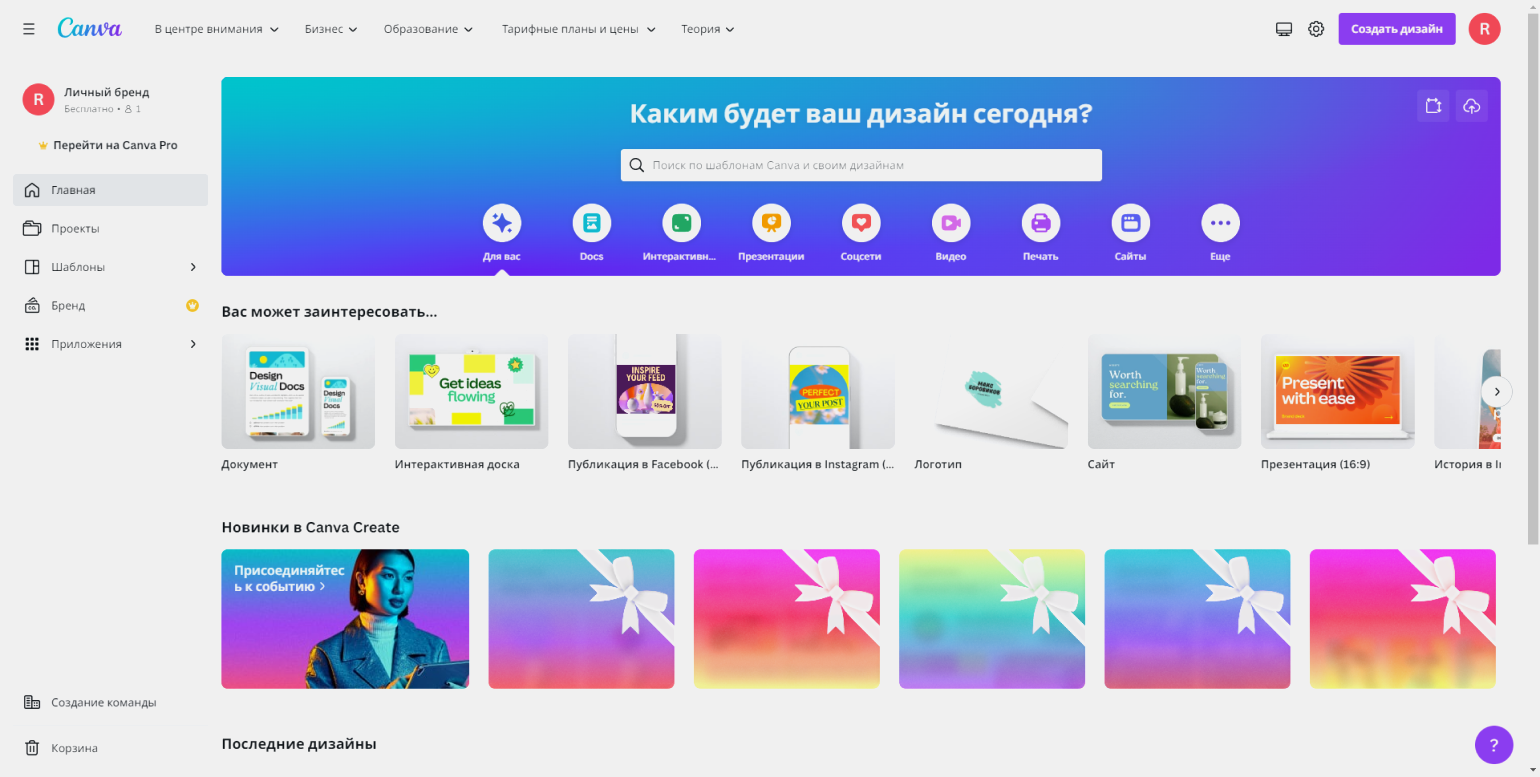Open the Сайт template thumbnail
Screen dimensions: 1540x777
coord(1165,391)
